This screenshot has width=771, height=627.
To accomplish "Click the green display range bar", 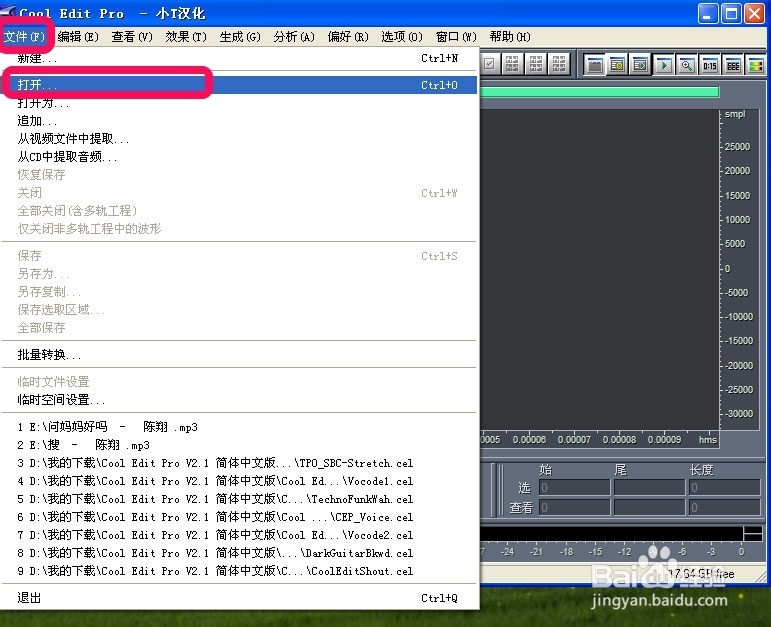I will [599, 92].
